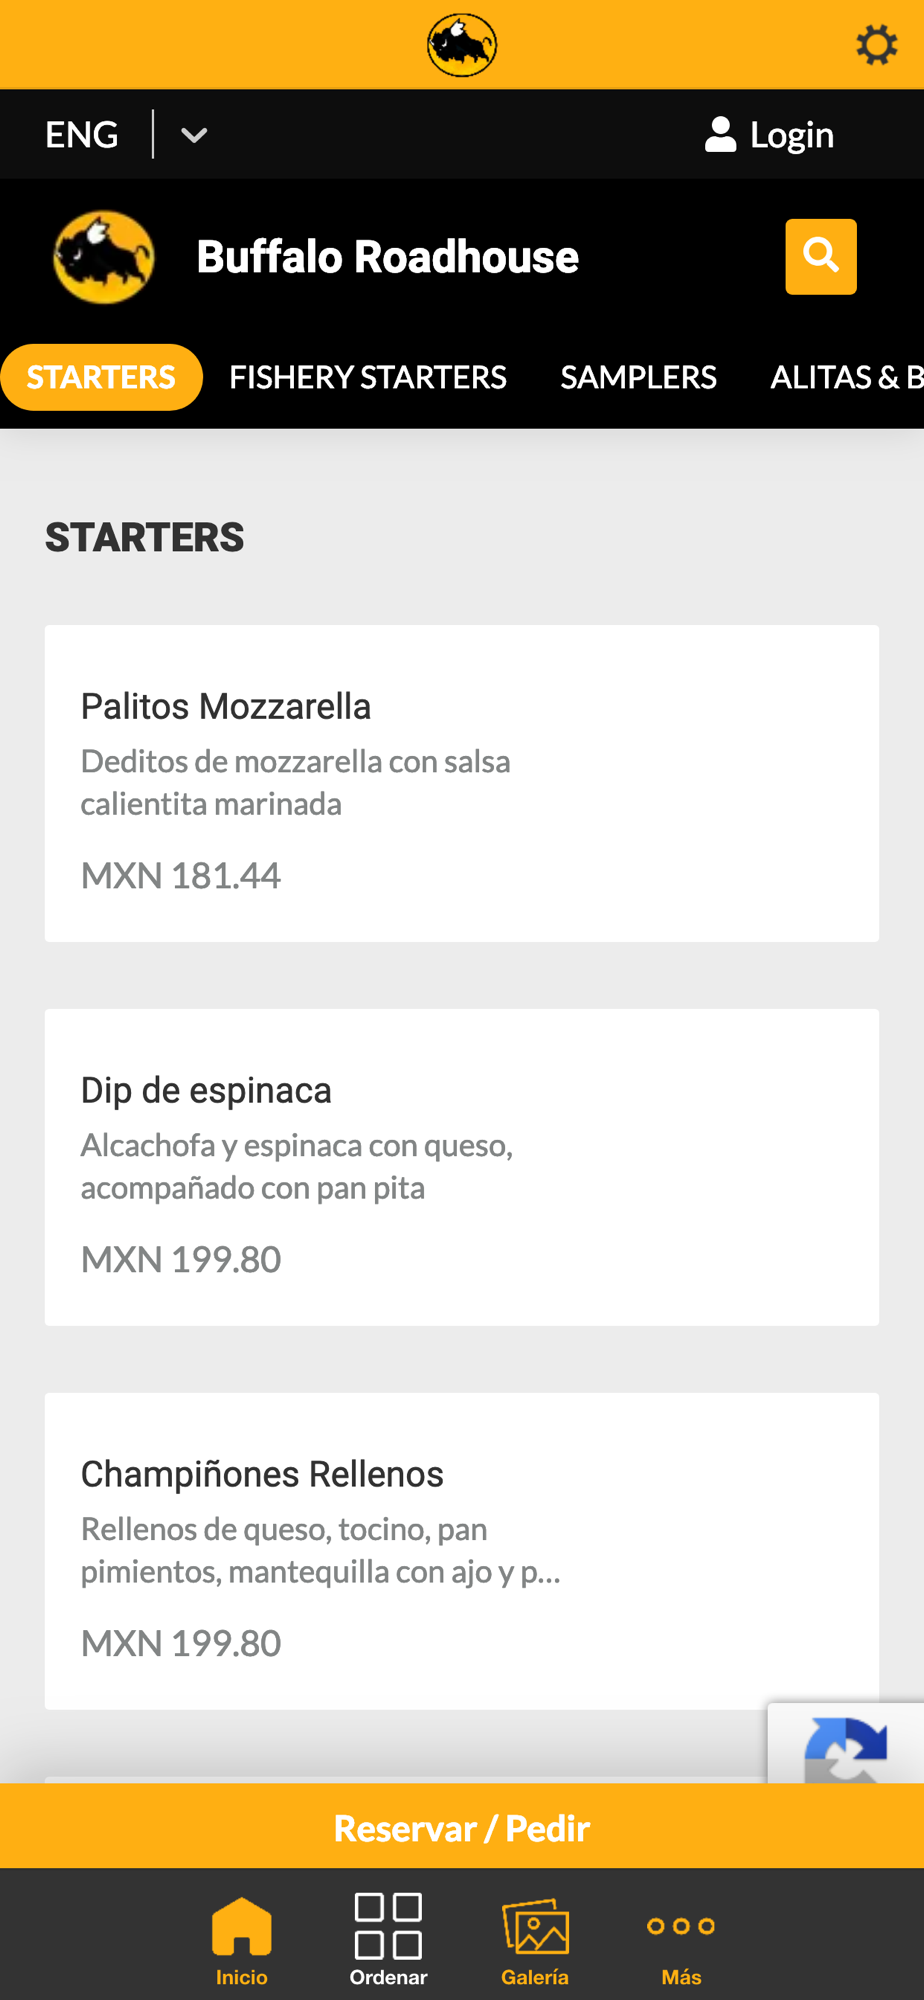Click the Login link
Viewport: 924px width, 2000px height.
pos(770,135)
